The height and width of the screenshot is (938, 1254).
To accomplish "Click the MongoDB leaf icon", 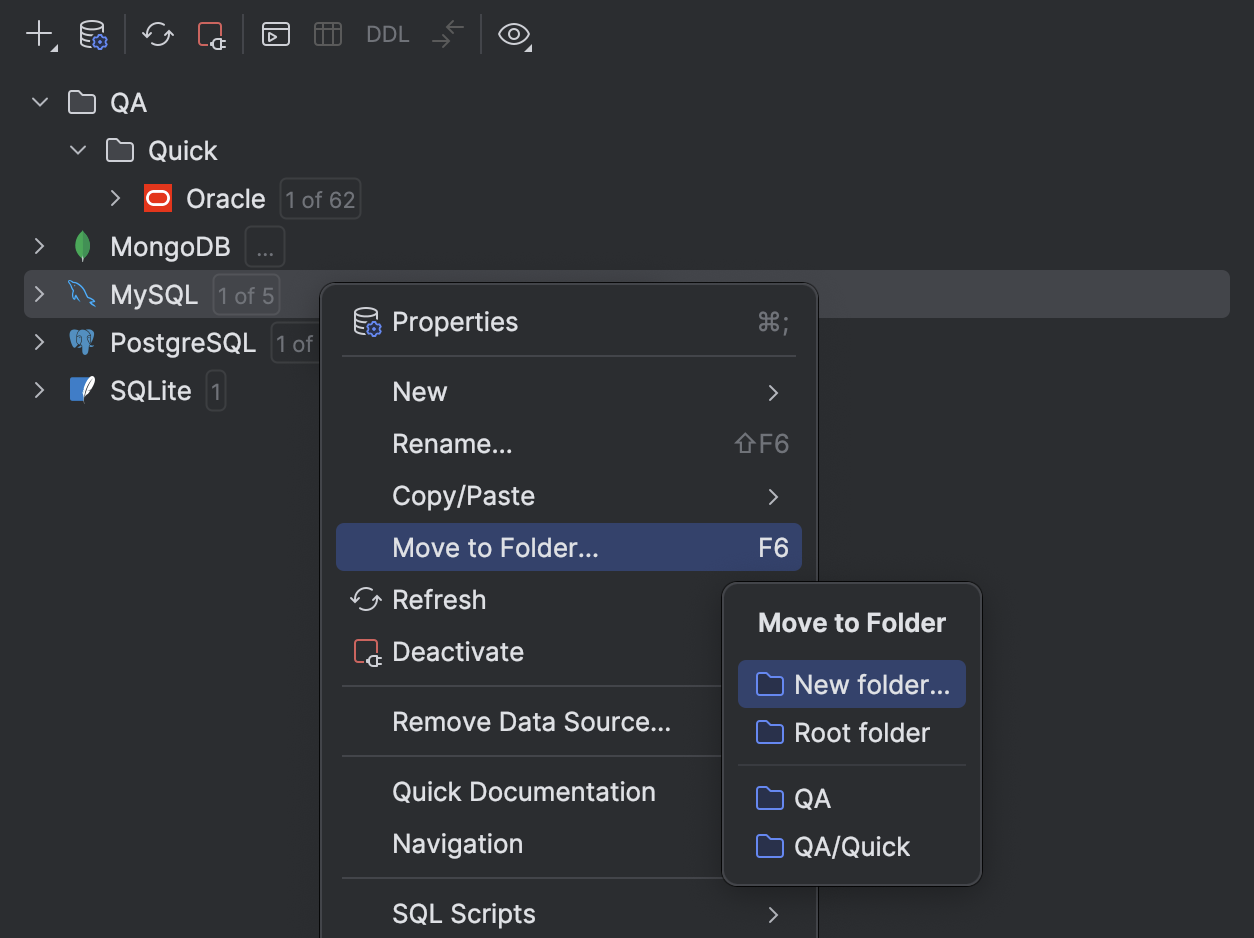I will pyautogui.click(x=82, y=246).
